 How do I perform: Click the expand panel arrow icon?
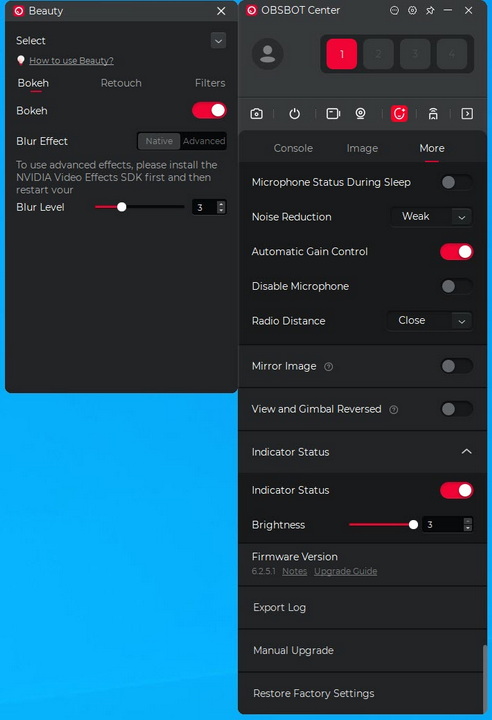point(467,113)
